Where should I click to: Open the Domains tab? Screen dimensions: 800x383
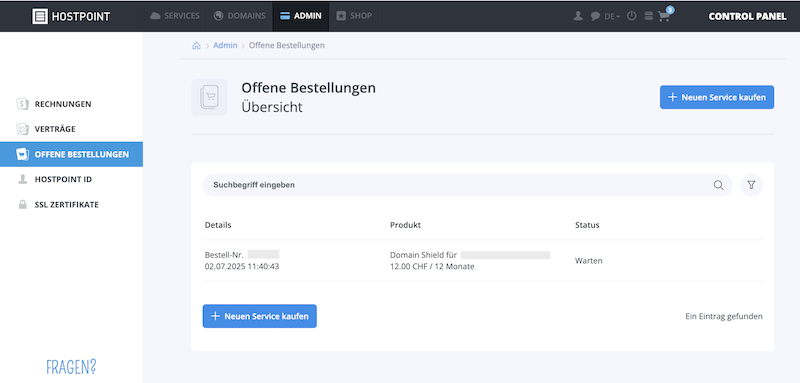point(239,16)
